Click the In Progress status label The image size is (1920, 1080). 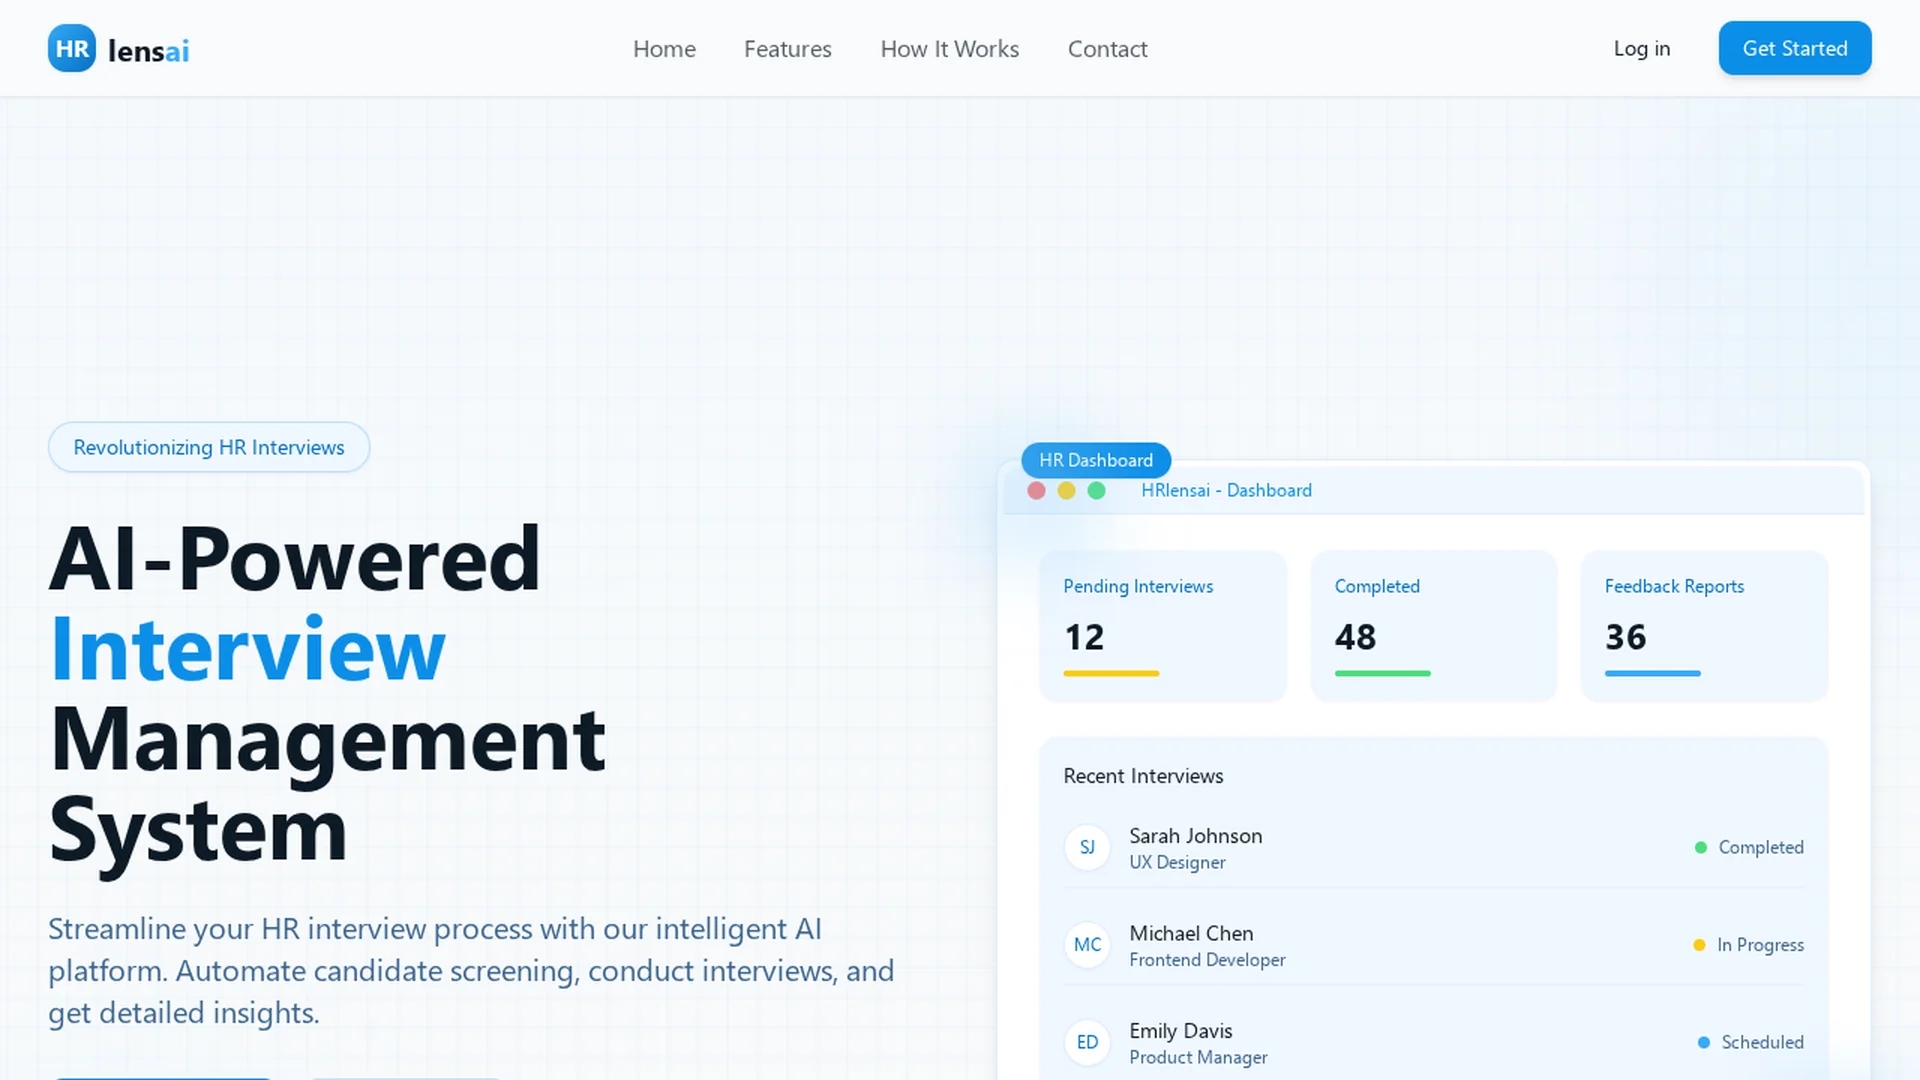click(x=1760, y=945)
